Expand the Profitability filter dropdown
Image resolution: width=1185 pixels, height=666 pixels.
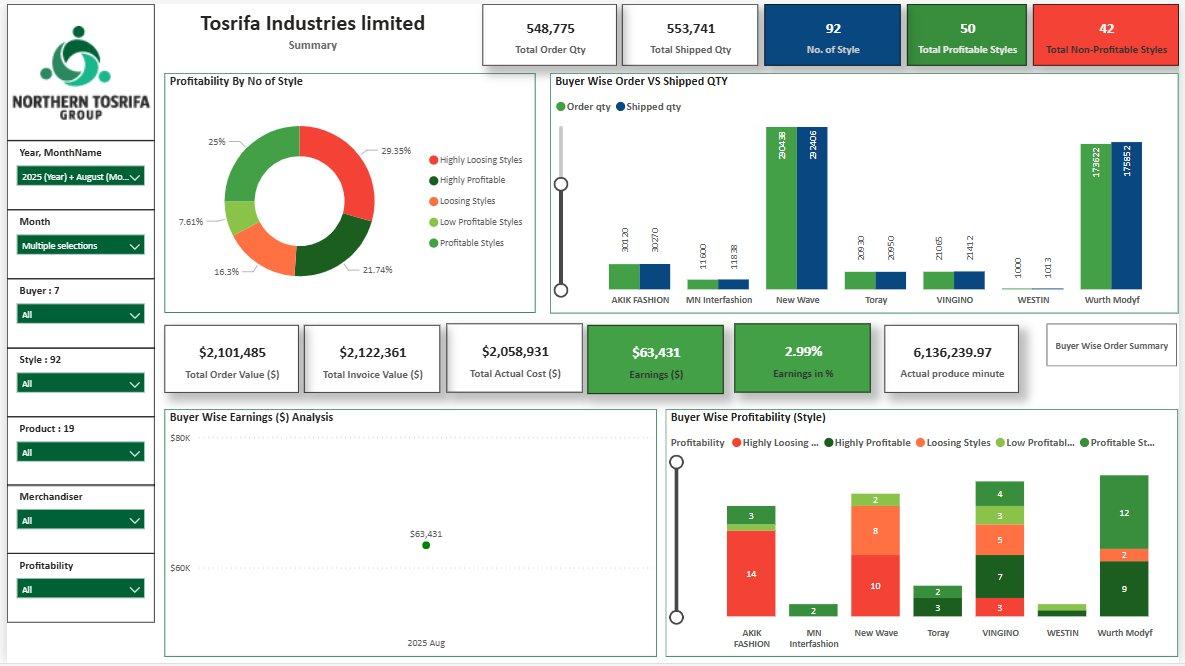80,589
